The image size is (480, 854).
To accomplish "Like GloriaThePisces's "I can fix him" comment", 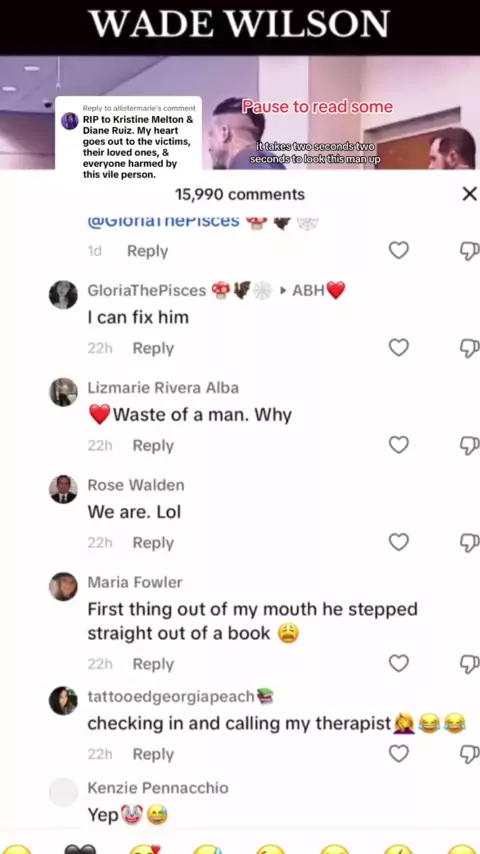I will 399,347.
